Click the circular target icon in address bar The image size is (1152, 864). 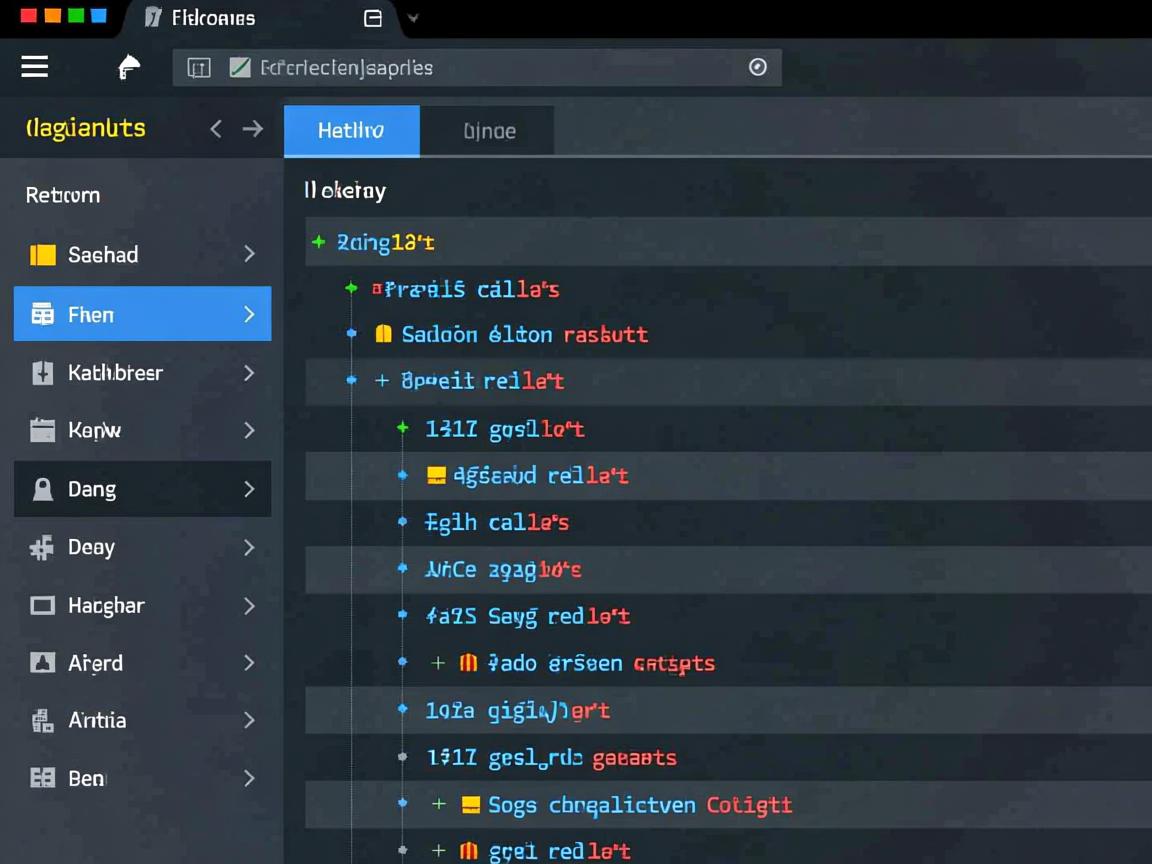(758, 67)
